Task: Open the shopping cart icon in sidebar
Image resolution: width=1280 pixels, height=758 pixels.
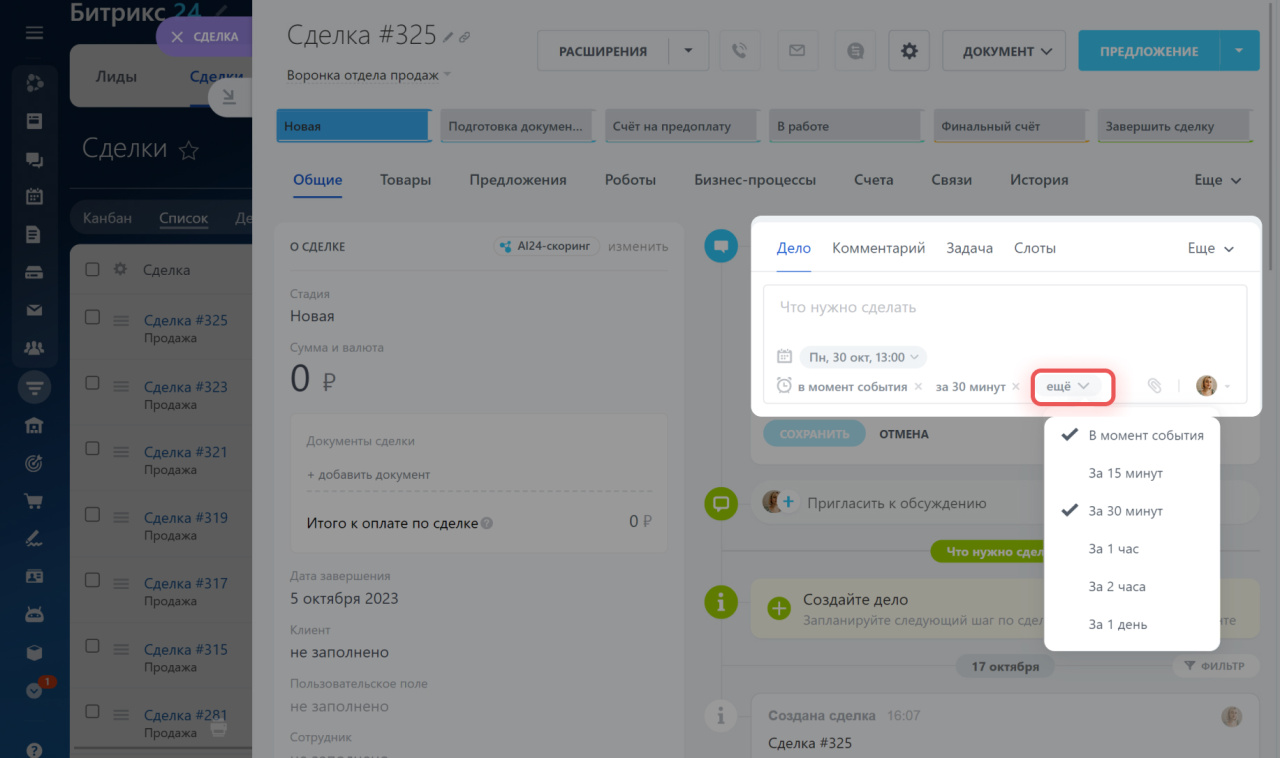Action: coord(34,501)
